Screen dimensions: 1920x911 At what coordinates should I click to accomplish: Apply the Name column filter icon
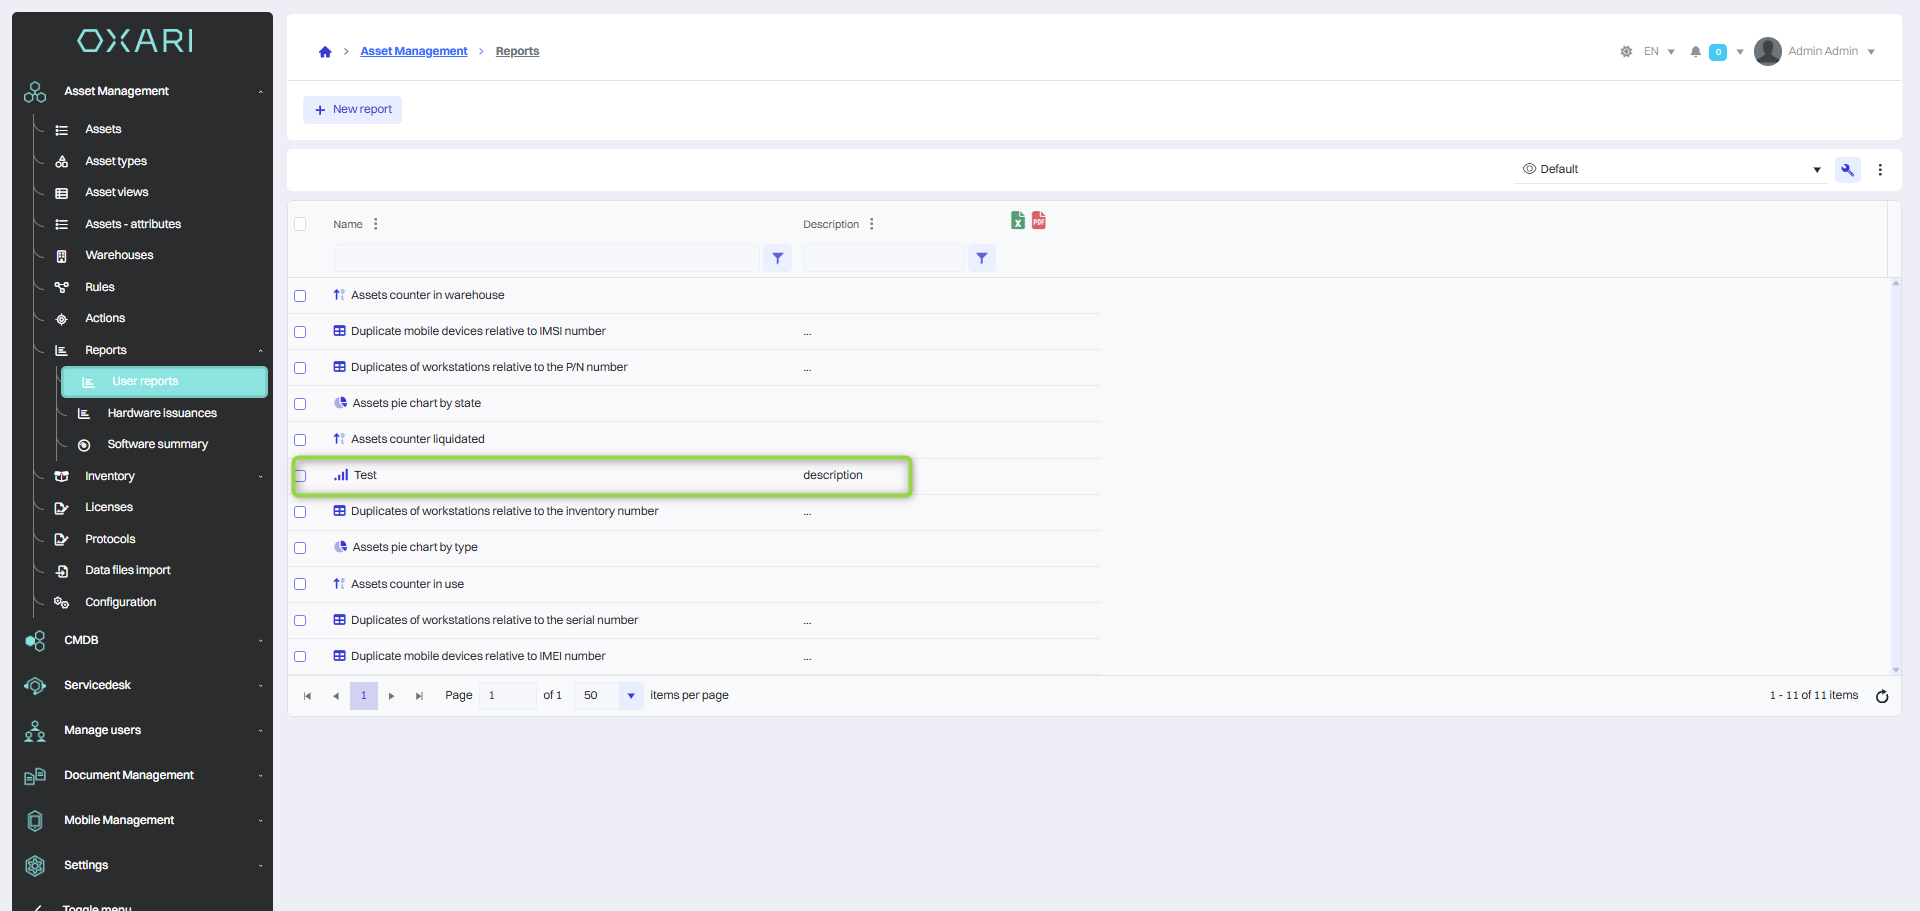tap(778, 259)
